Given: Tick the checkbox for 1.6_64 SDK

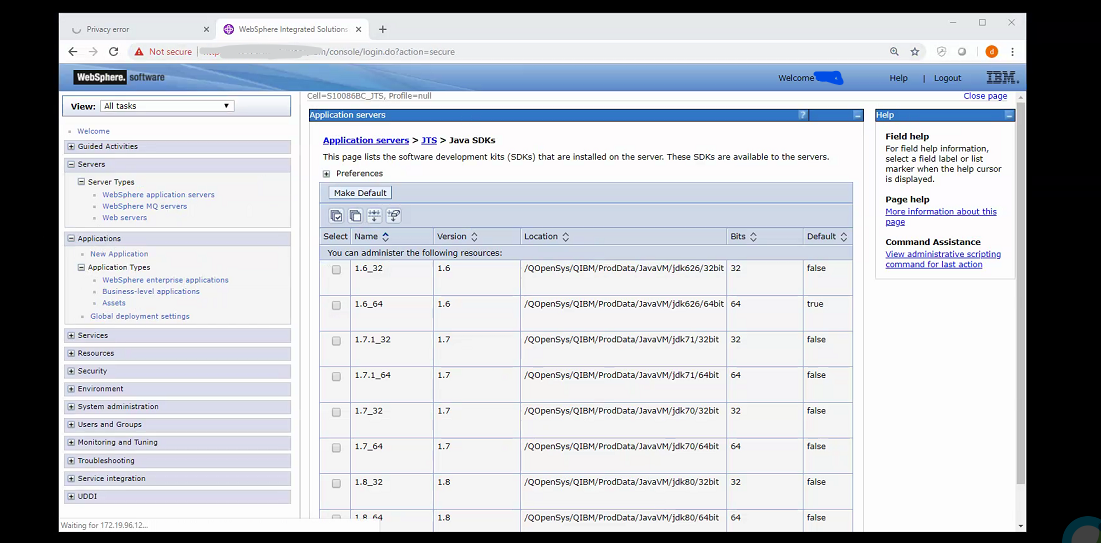Looking at the screenshot, I should pos(336,306).
